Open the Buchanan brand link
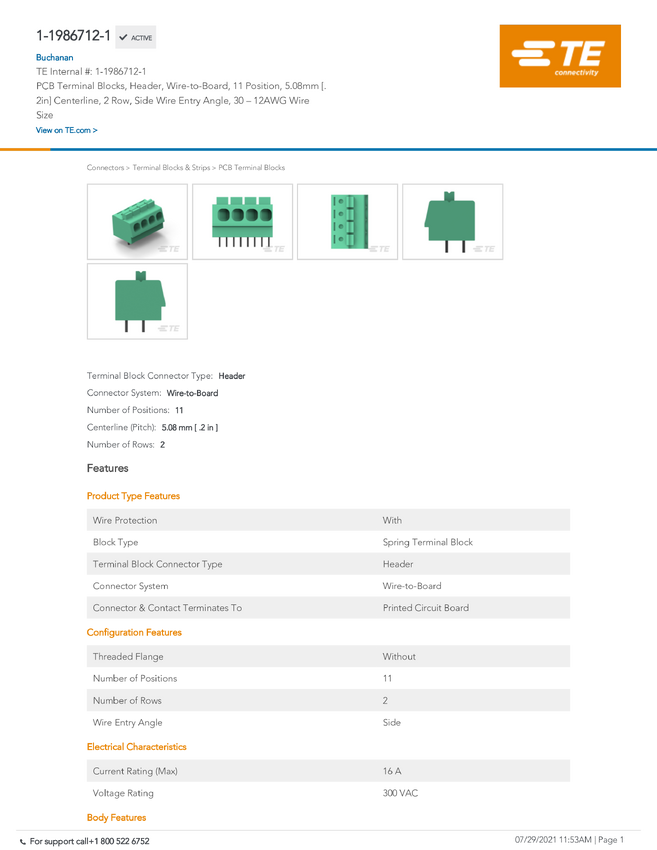The height and width of the screenshot is (850, 657). pyautogui.click(x=54, y=57)
